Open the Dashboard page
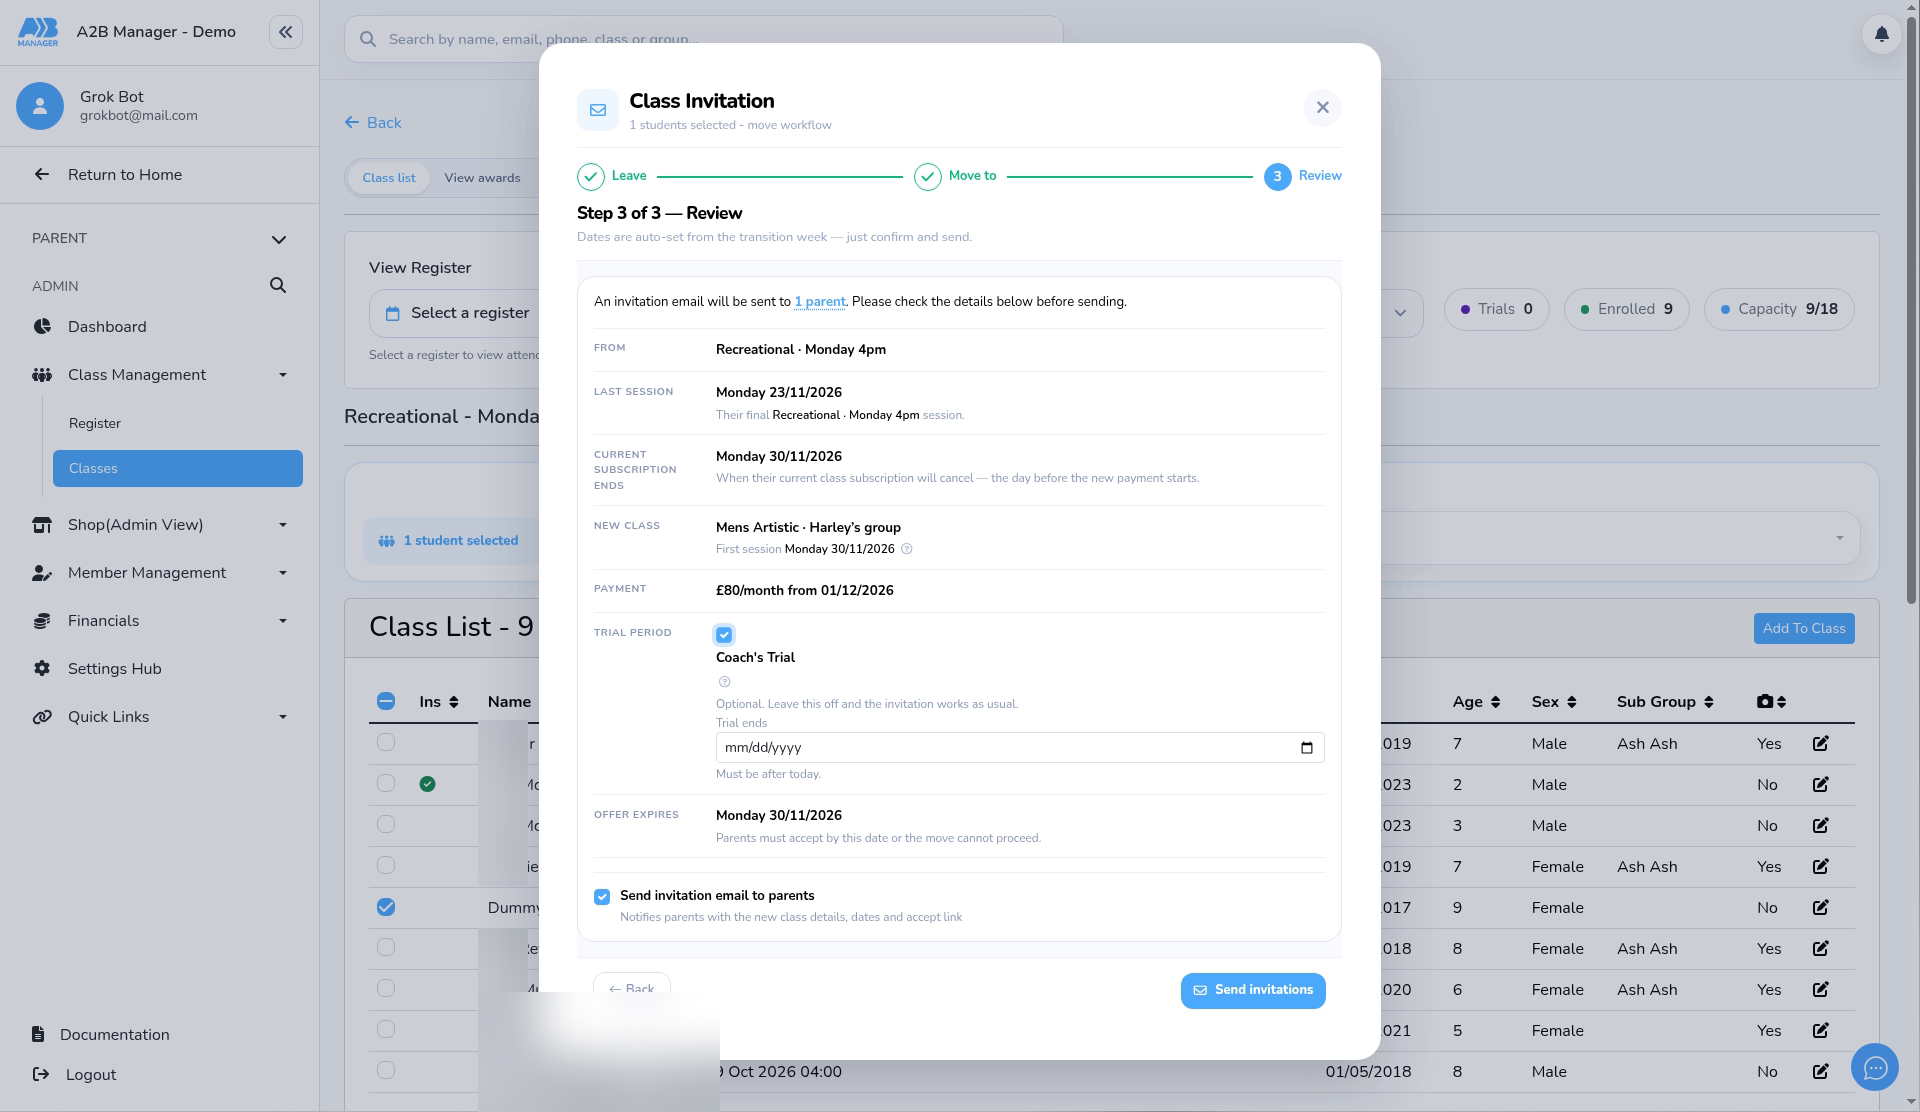 click(x=107, y=327)
